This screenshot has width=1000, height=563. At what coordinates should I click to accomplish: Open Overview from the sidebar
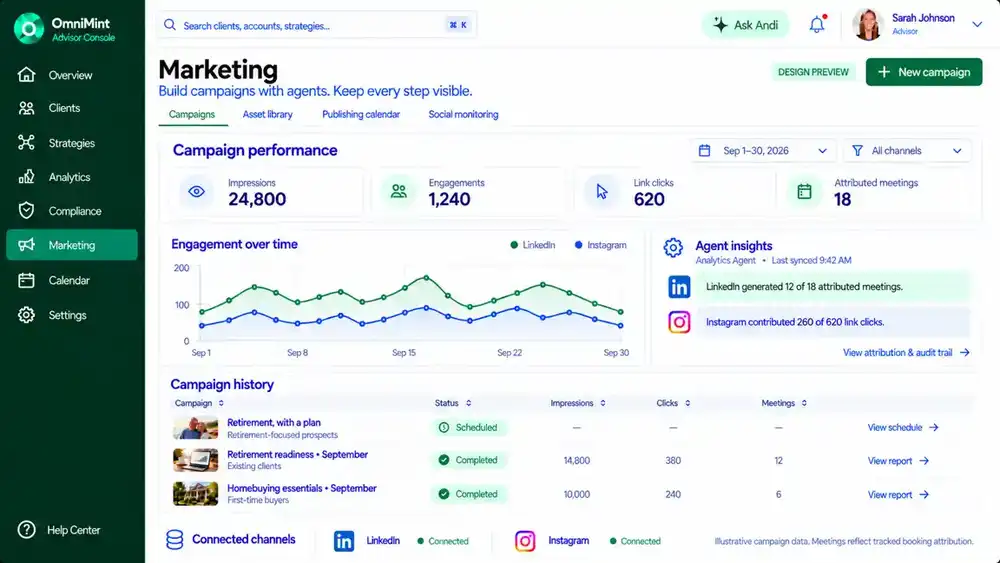(x=71, y=75)
